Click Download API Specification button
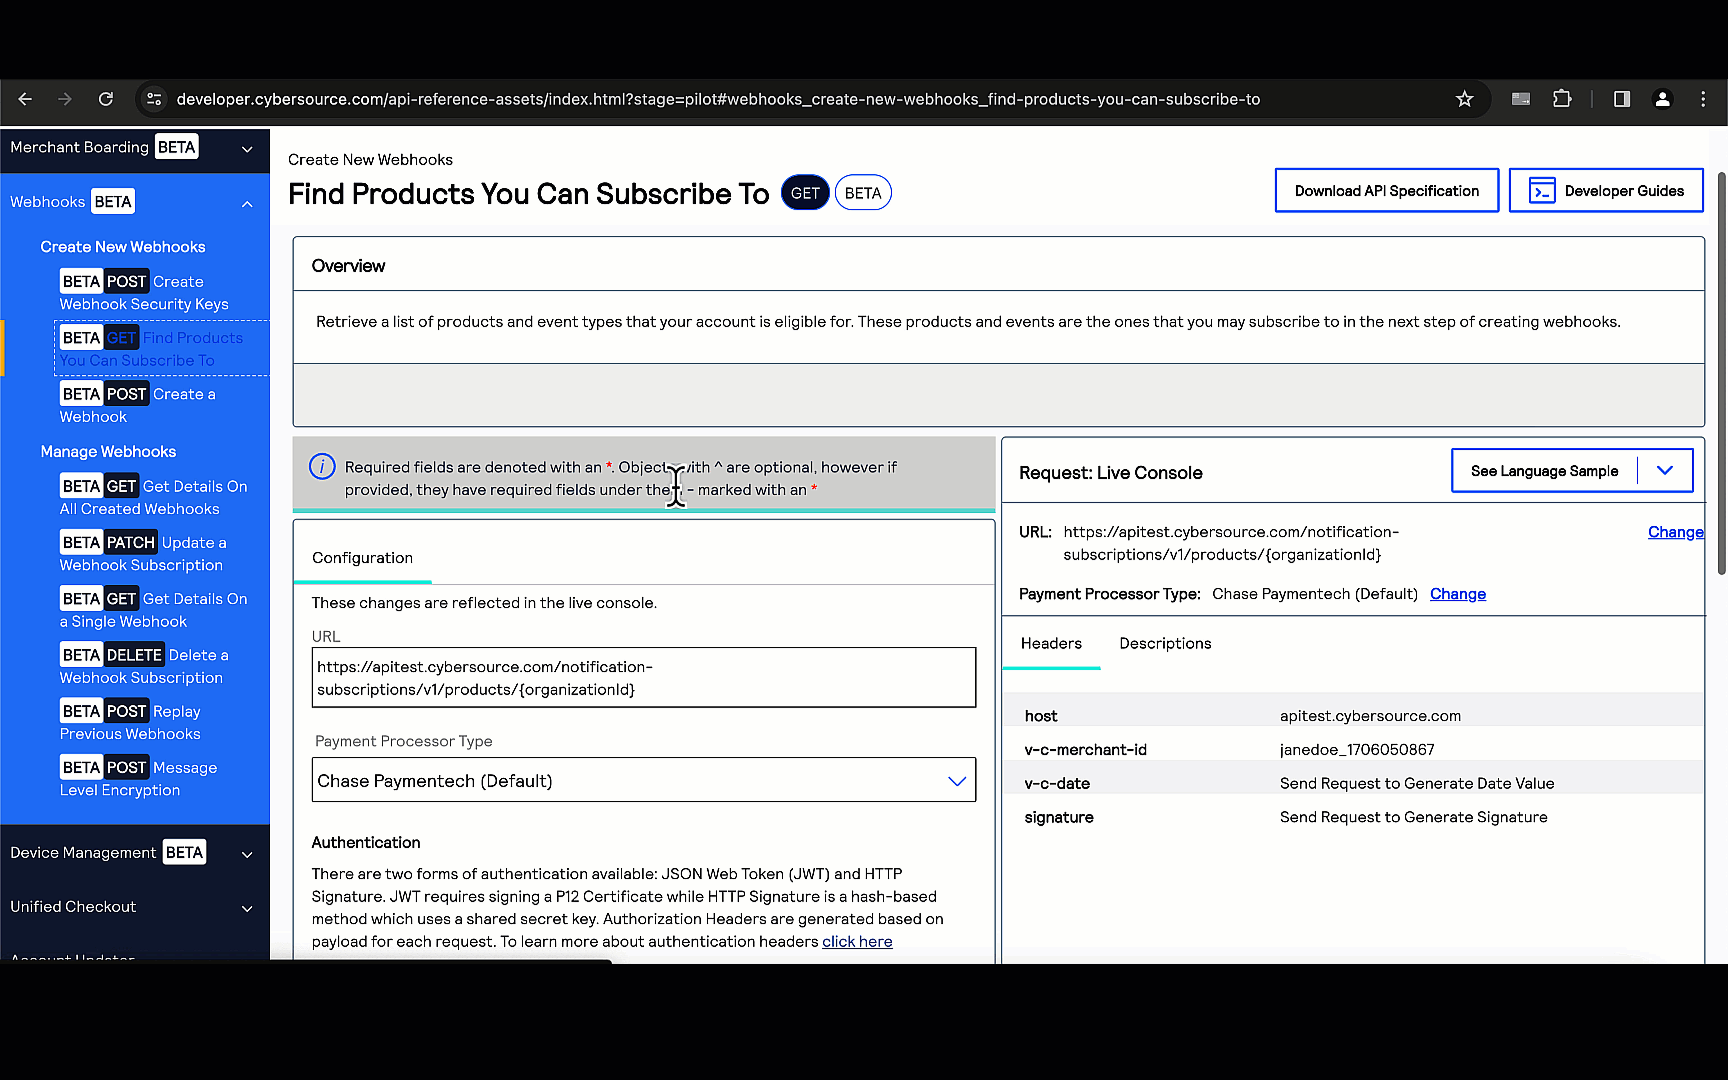 click(1386, 191)
